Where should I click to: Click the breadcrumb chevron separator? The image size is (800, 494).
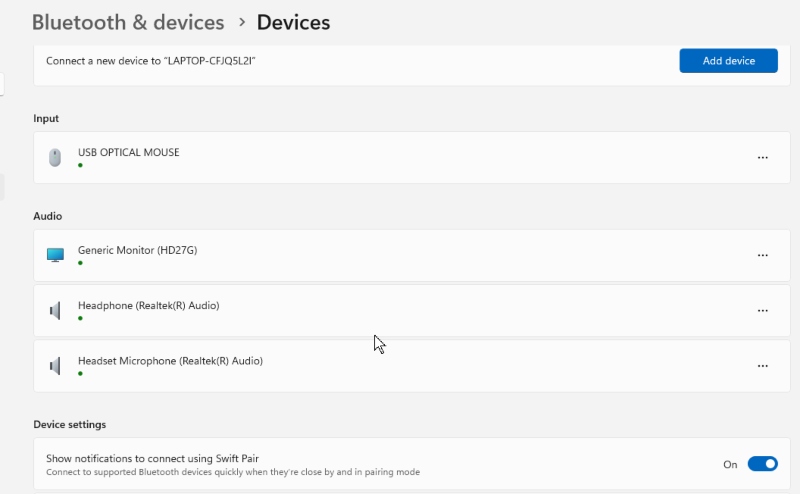pyautogui.click(x=242, y=22)
